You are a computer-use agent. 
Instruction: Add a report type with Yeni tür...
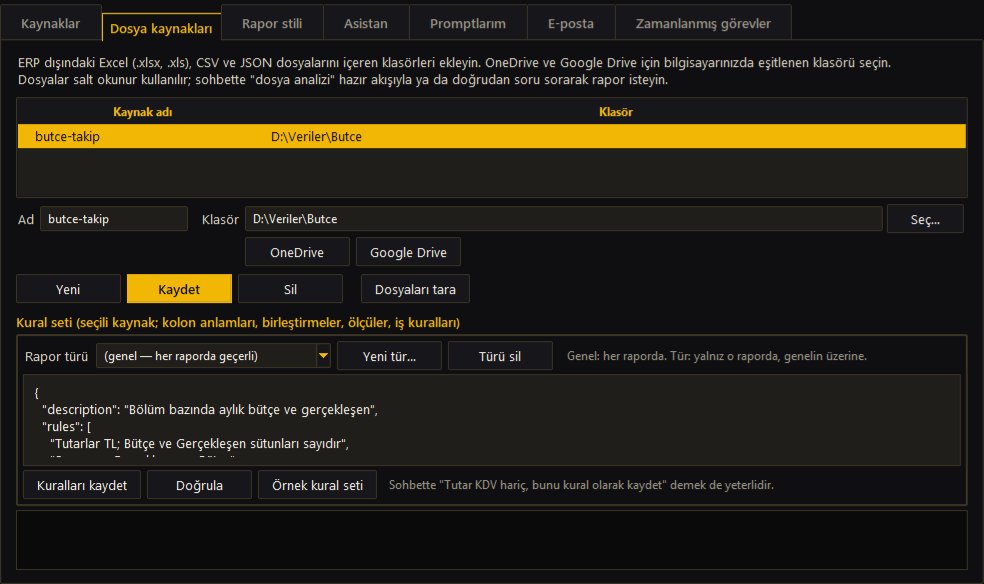(389, 356)
